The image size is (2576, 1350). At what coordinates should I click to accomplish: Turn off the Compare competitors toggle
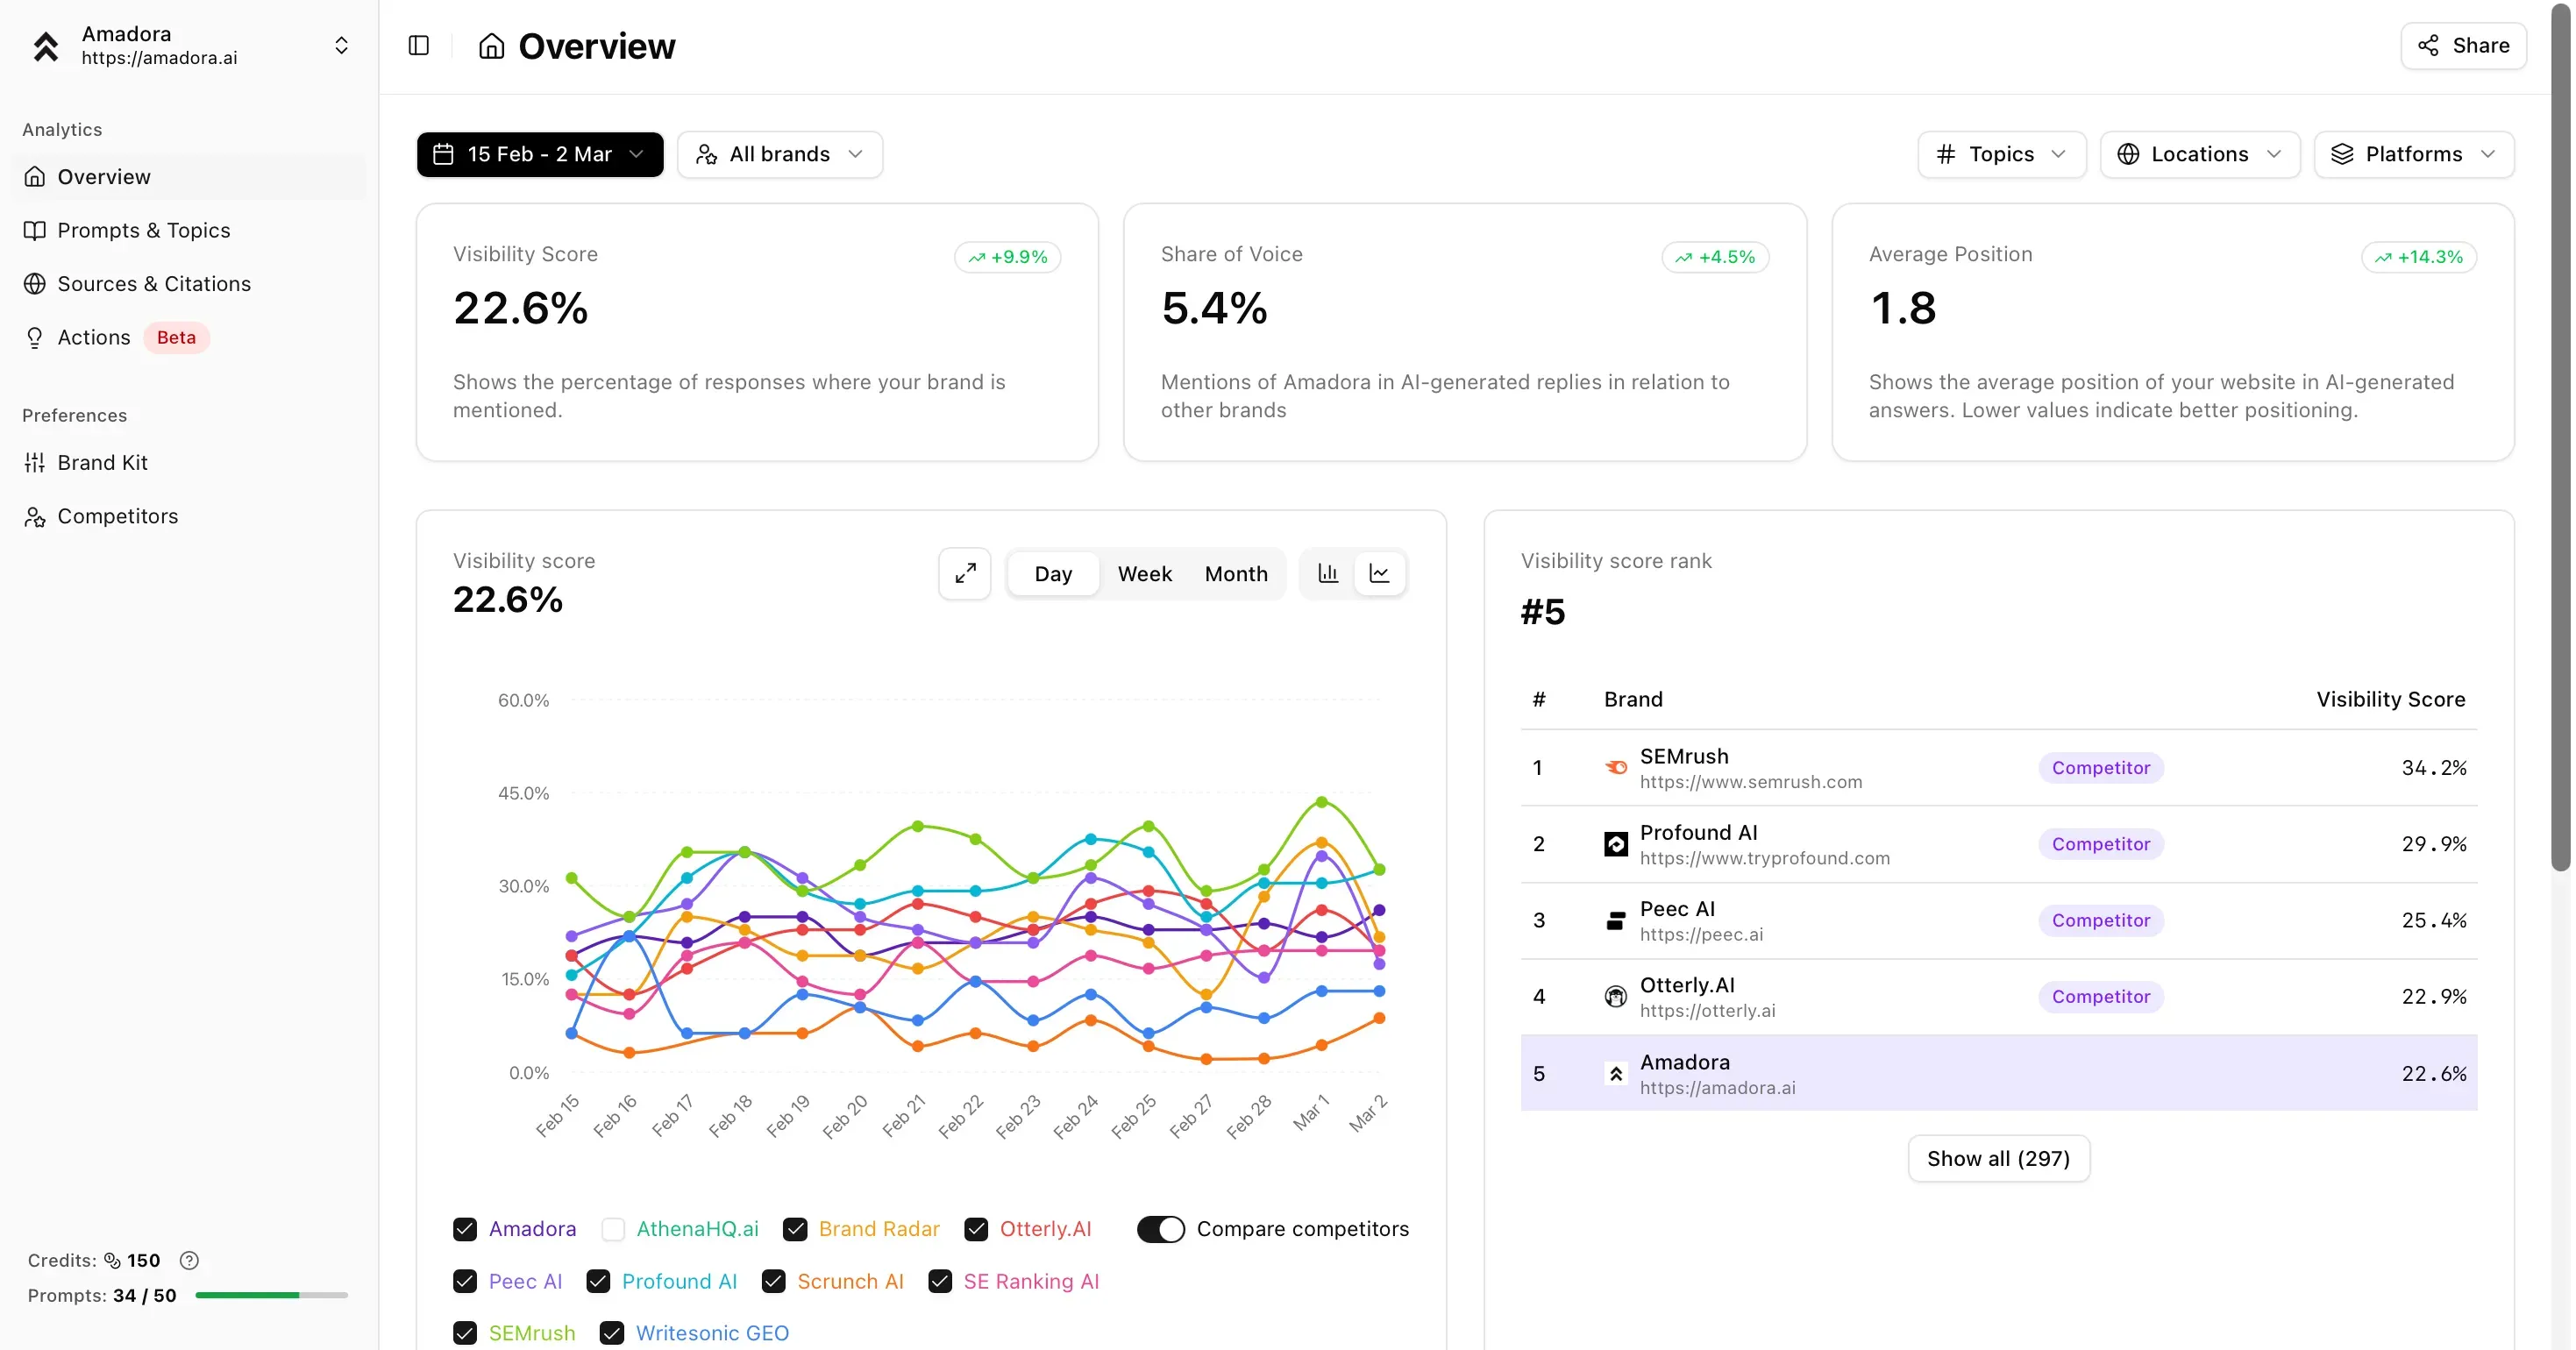1161,1229
